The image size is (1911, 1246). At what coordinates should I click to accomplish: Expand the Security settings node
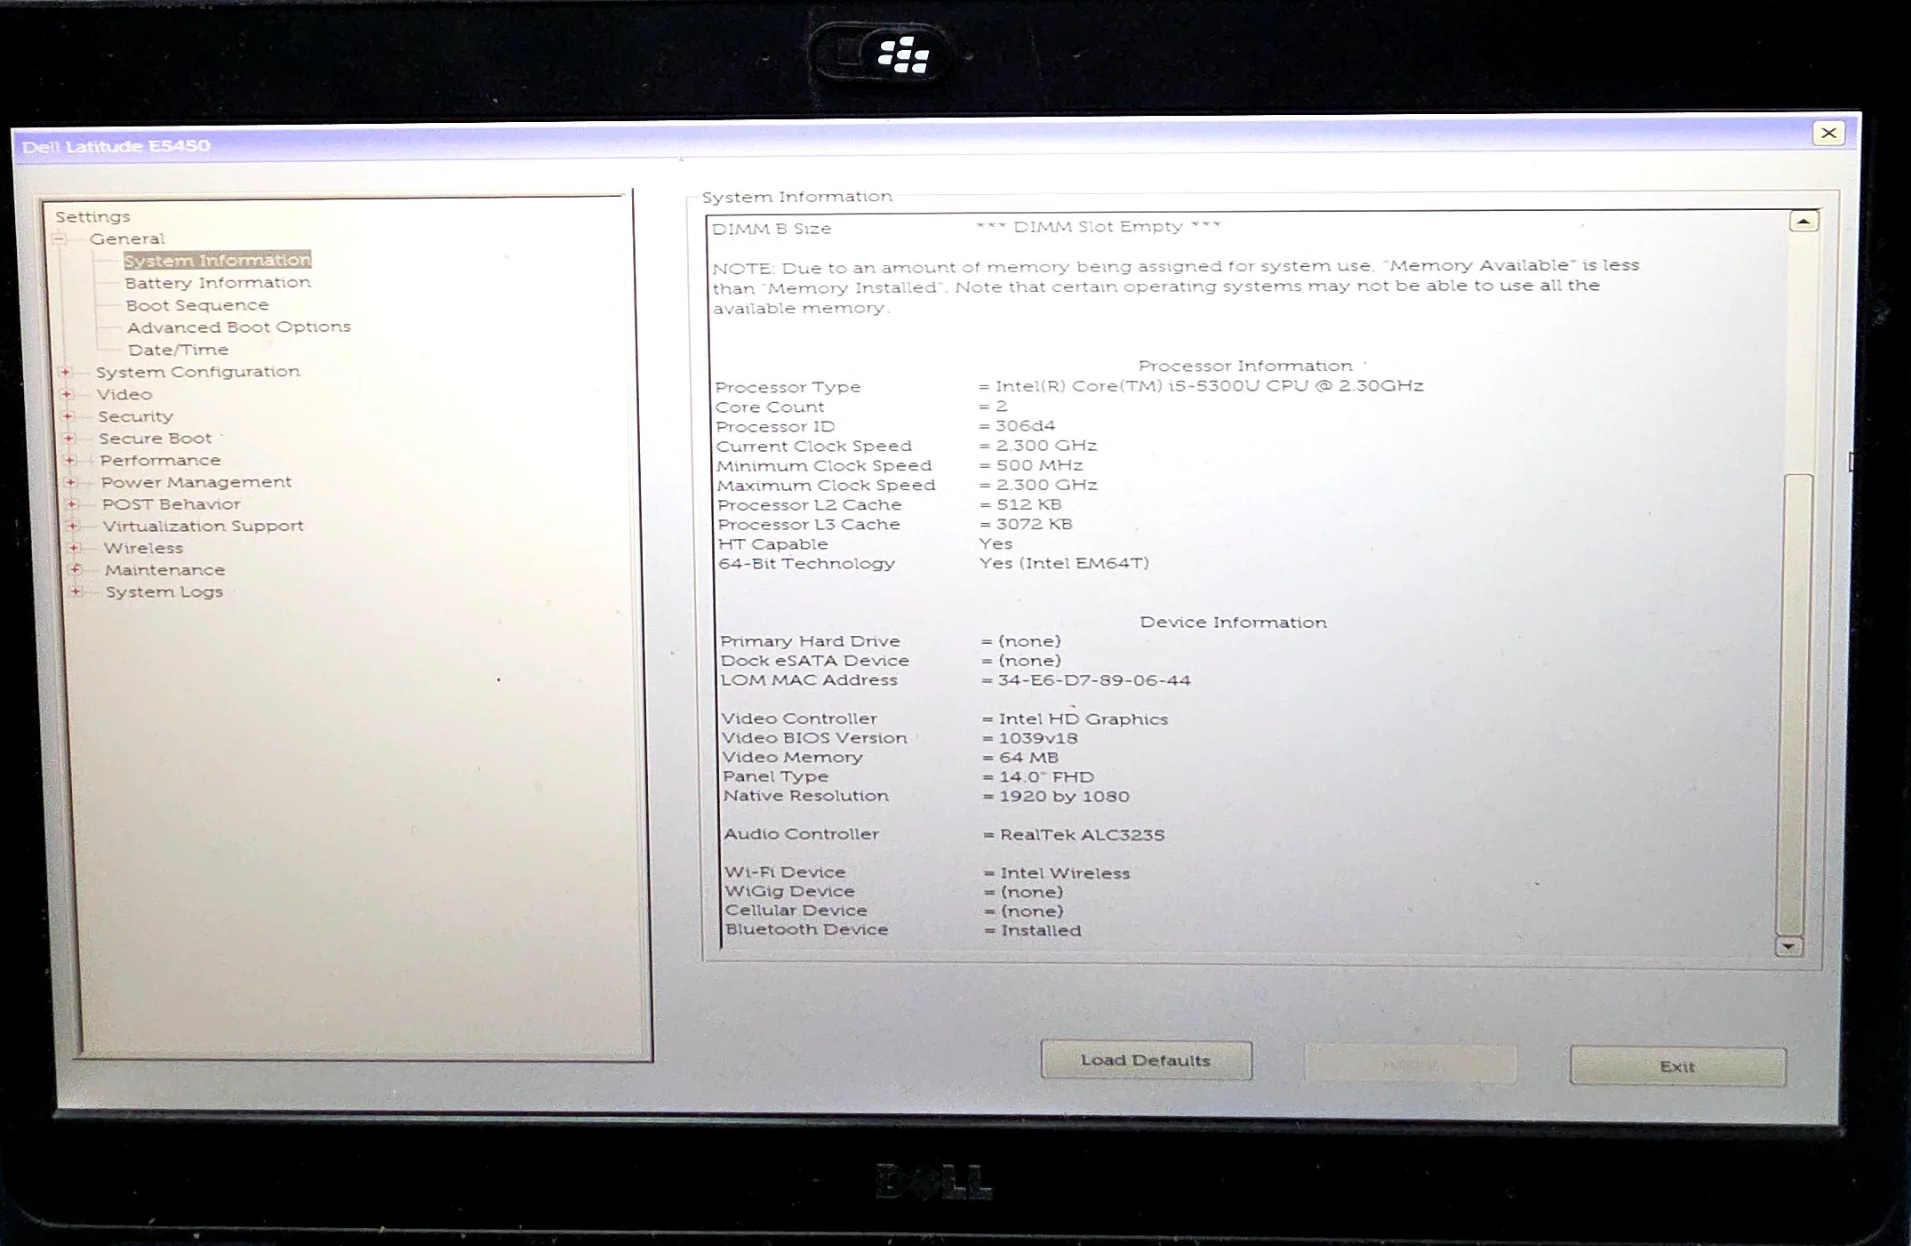(x=68, y=416)
